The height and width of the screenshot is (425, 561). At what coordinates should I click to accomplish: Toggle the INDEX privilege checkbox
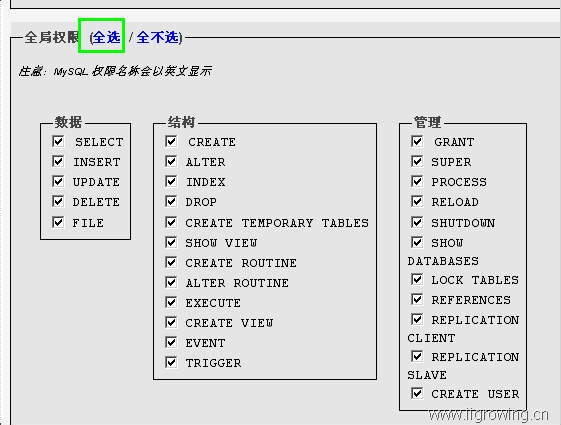[171, 181]
